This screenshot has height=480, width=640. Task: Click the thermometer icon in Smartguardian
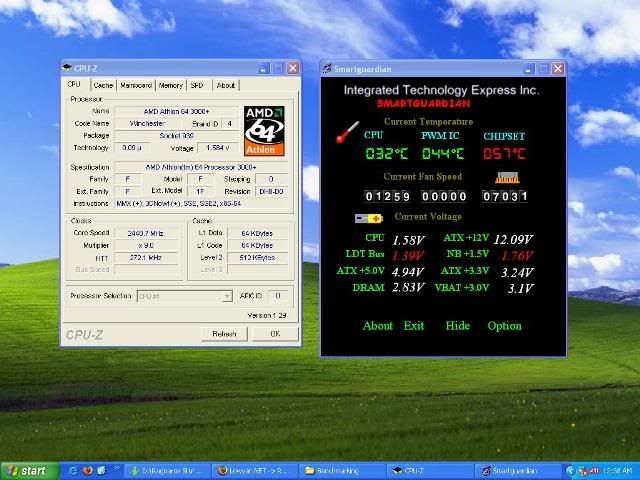pyautogui.click(x=347, y=132)
